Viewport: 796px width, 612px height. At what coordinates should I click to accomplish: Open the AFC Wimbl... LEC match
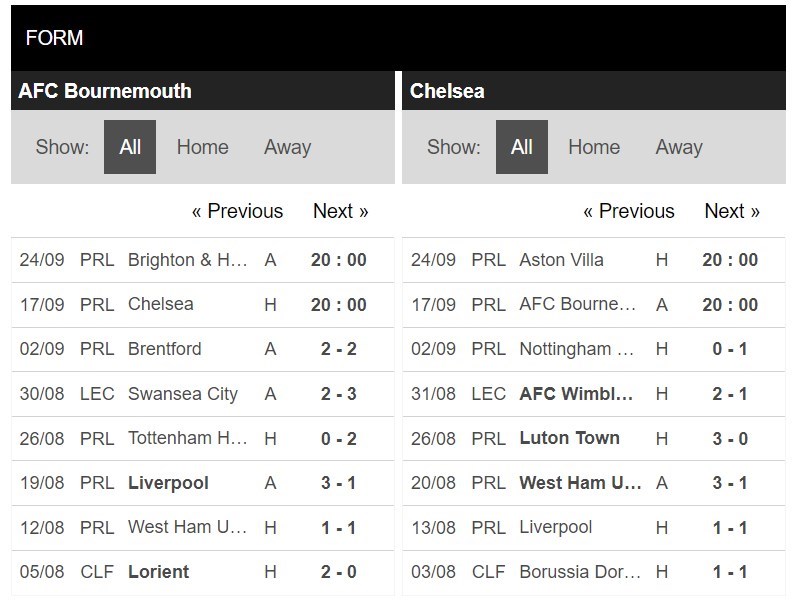click(594, 394)
